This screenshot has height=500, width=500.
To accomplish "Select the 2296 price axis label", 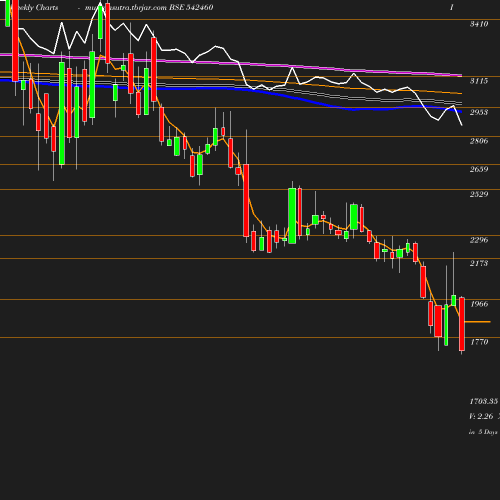I will [479, 240].
